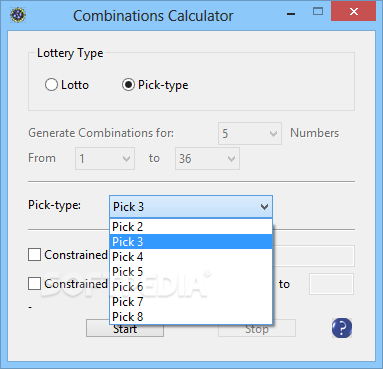Image resolution: width=383 pixels, height=369 pixels.
Task: Choose Pick 5 from the list
Action: pyautogui.click(x=191, y=272)
